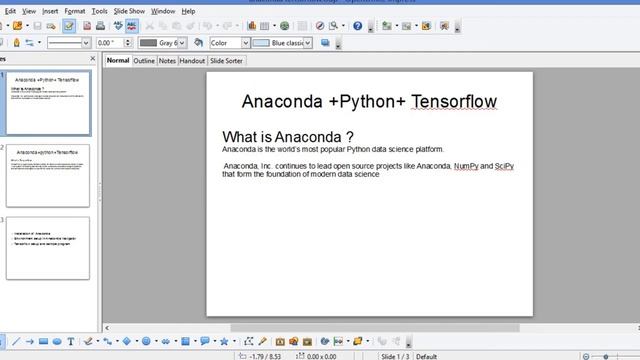
Task: Select the Connector tool
Action: [x=107, y=341]
